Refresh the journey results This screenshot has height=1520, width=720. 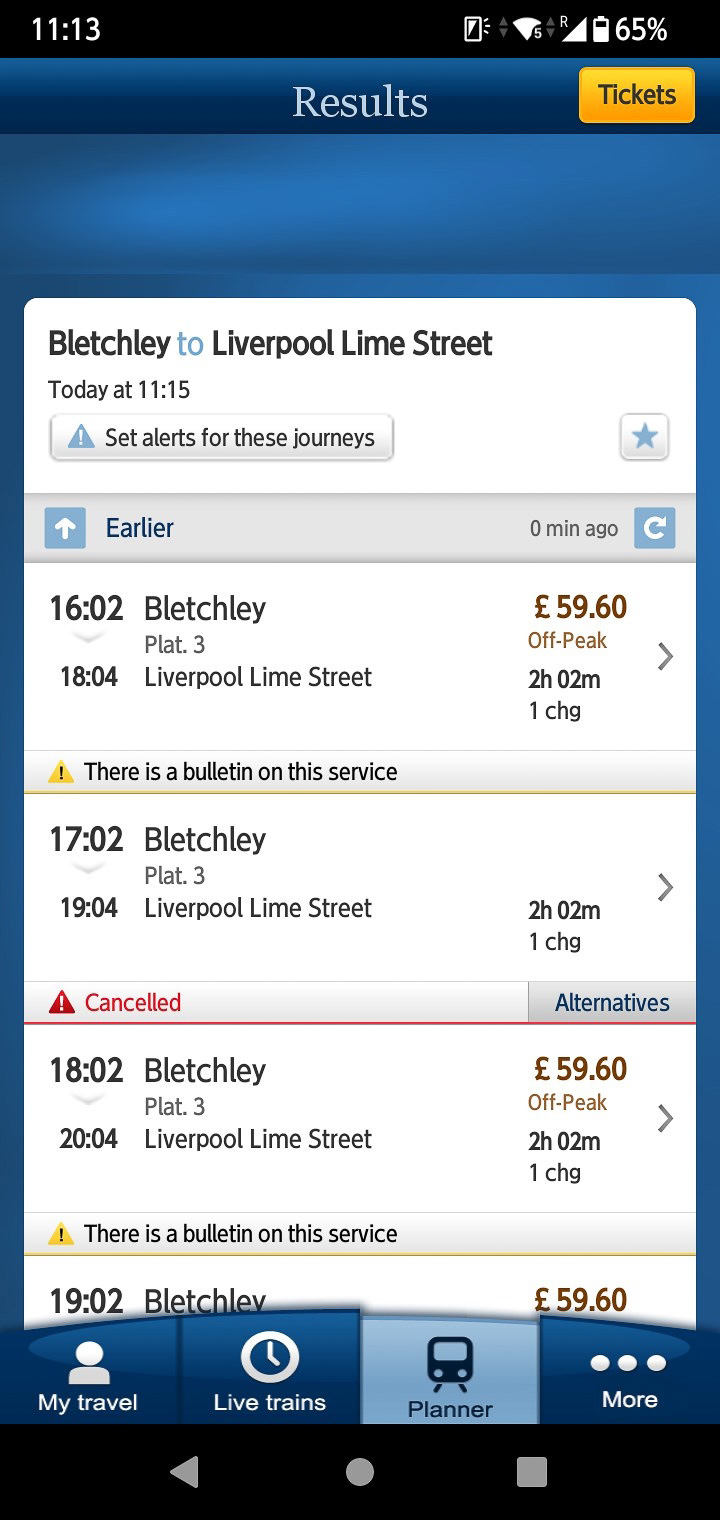tap(655, 527)
